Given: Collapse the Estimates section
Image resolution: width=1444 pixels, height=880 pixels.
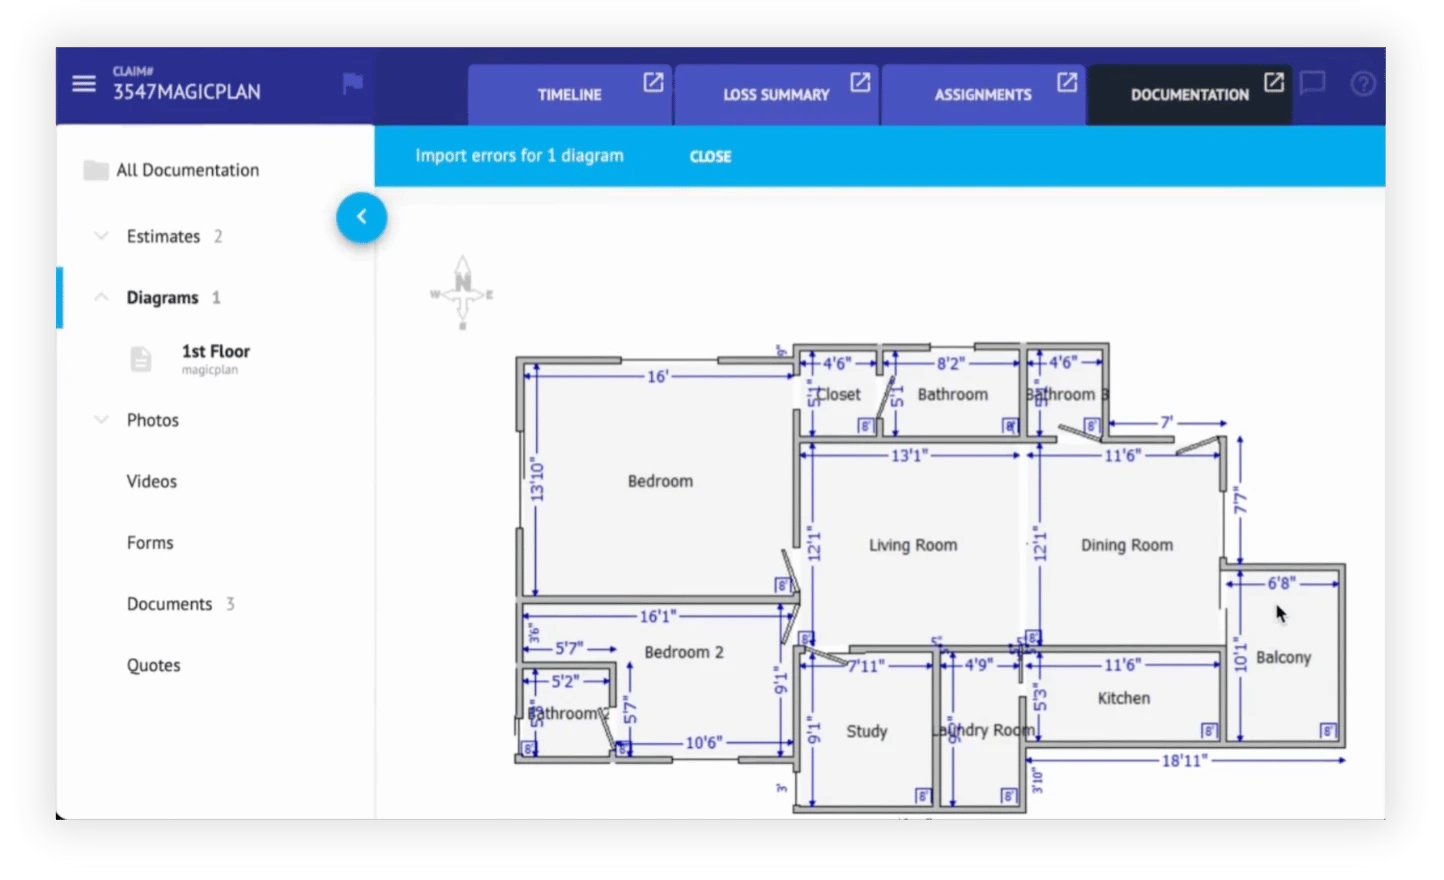Looking at the screenshot, I should click(101, 236).
